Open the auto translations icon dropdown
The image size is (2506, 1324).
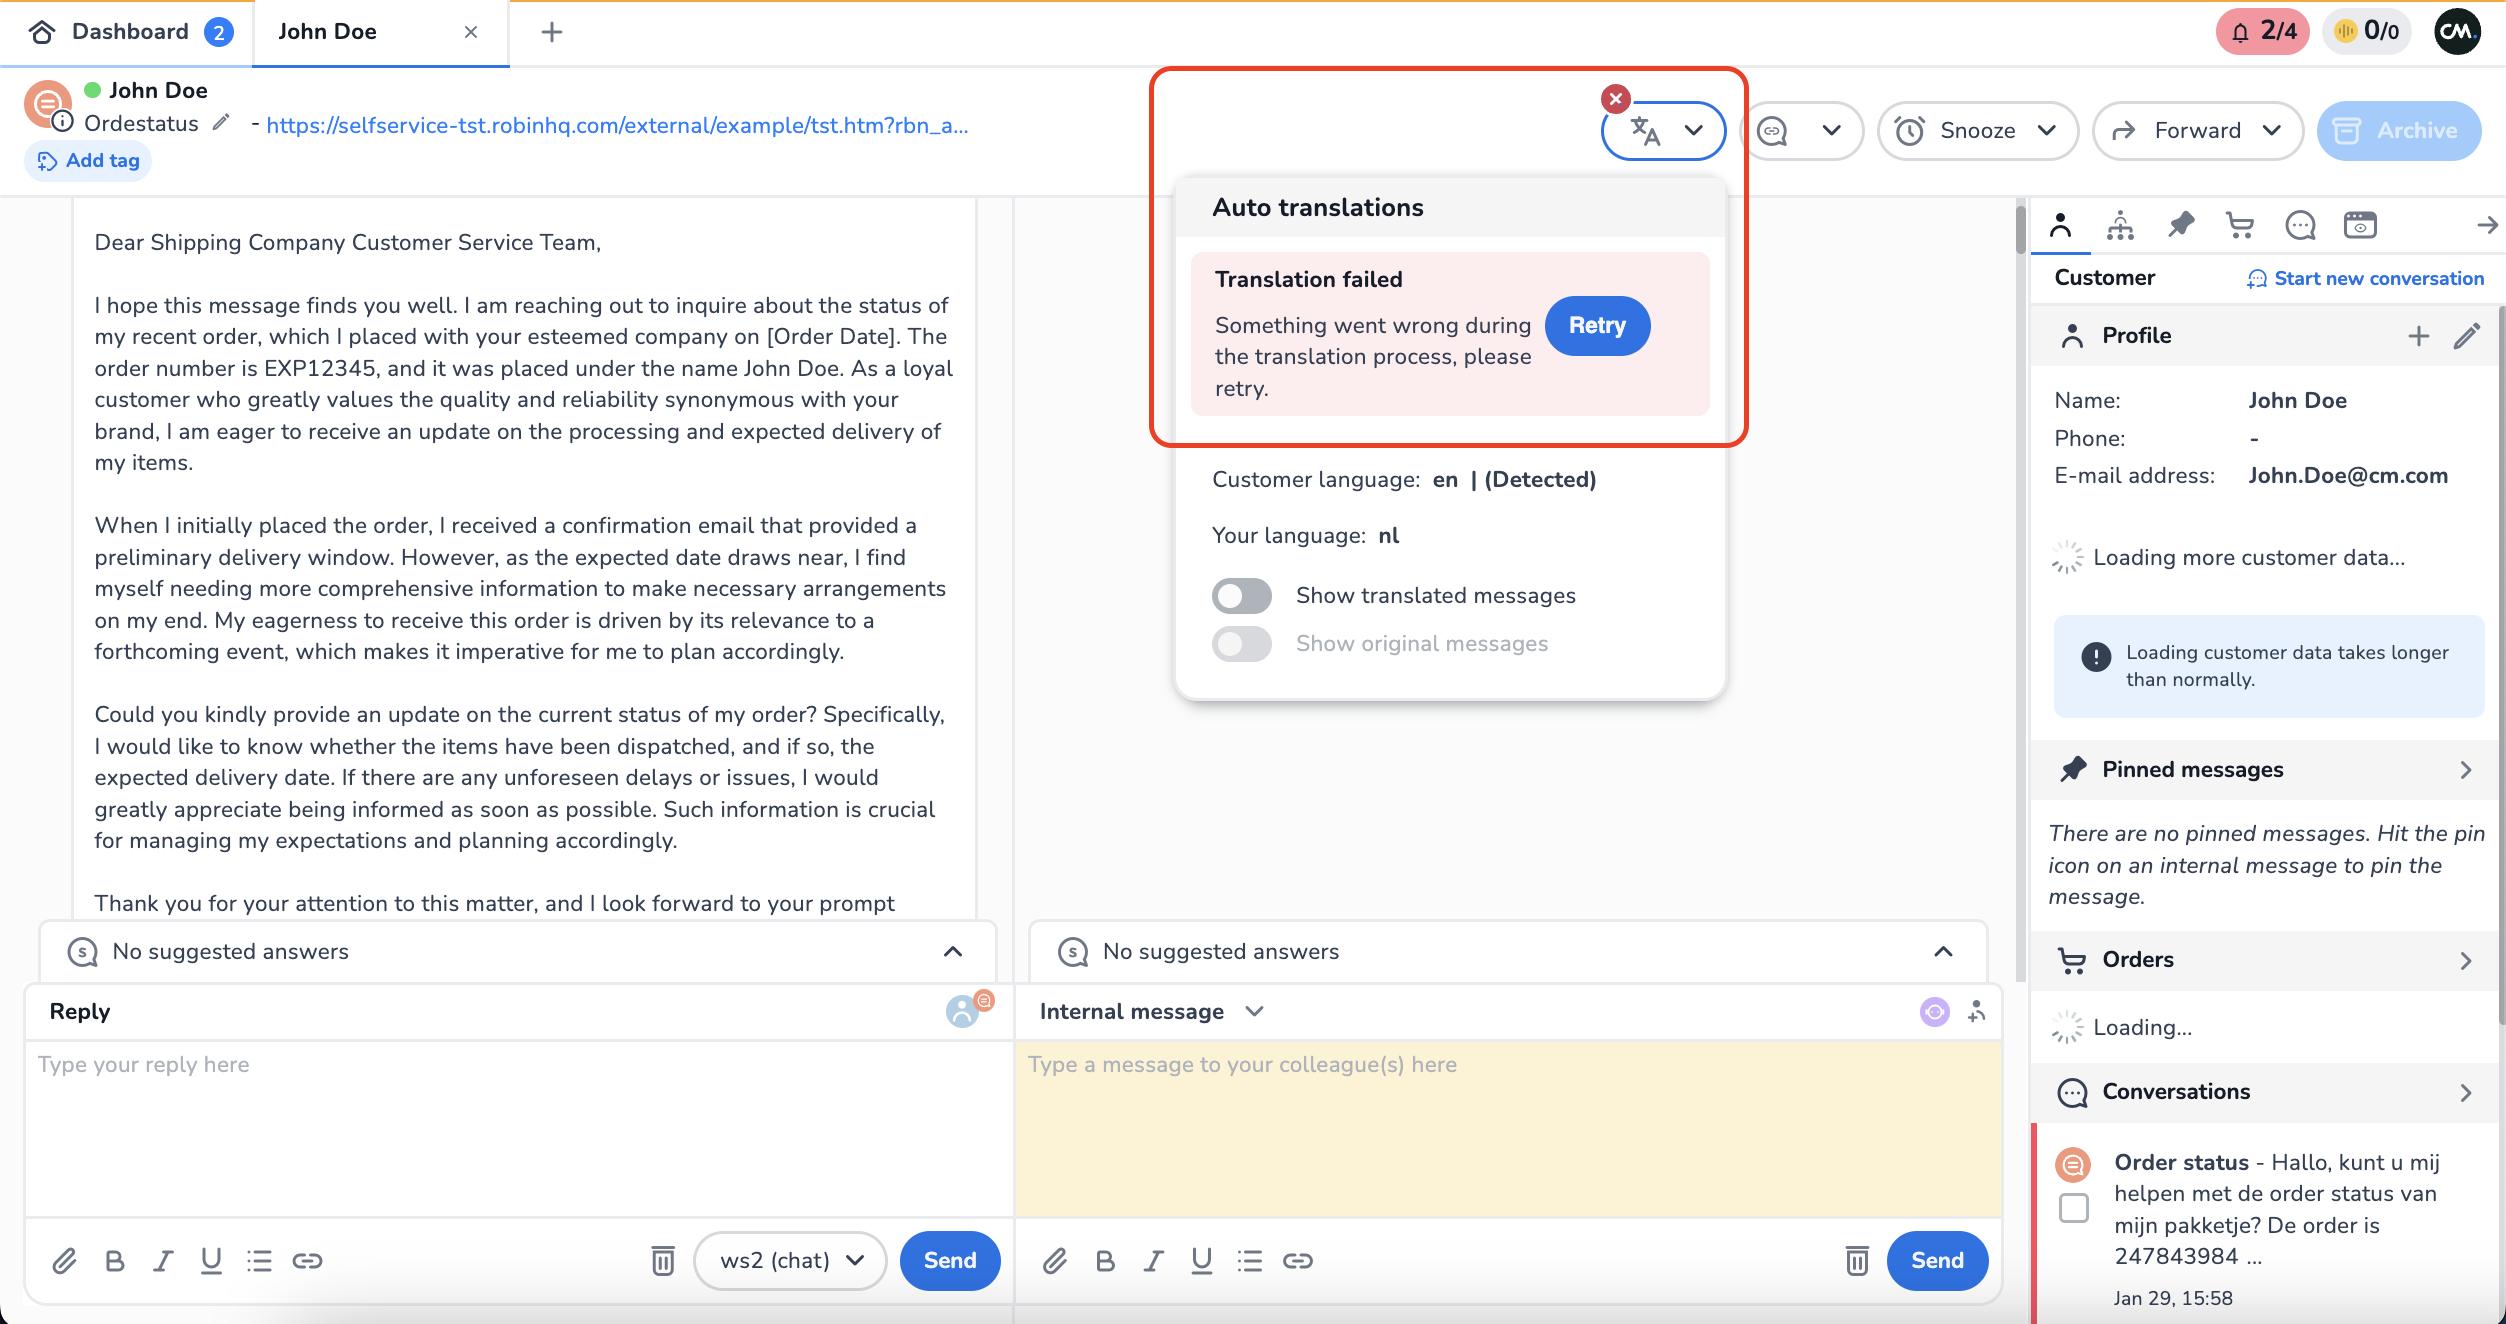tap(1662, 131)
